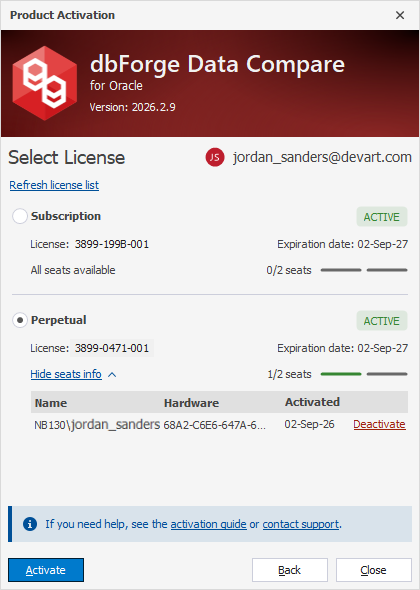This screenshot has height=590, width=420.
Task: Click the Perpetual expiration date 02-Sep-27
Action: click(383, 348)
